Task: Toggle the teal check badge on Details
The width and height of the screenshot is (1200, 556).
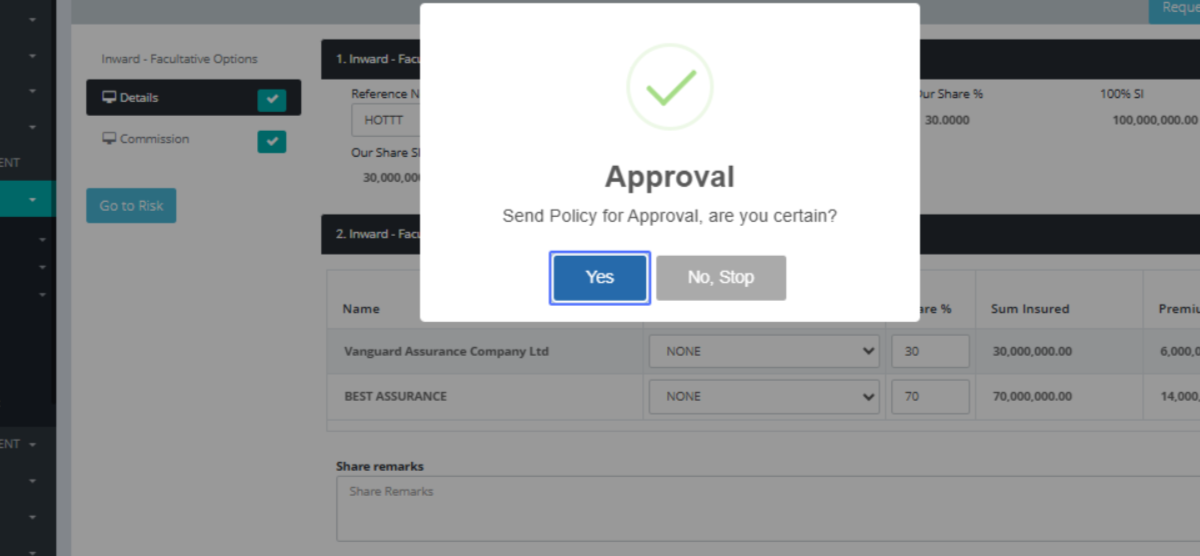Action: click(271, 99)
